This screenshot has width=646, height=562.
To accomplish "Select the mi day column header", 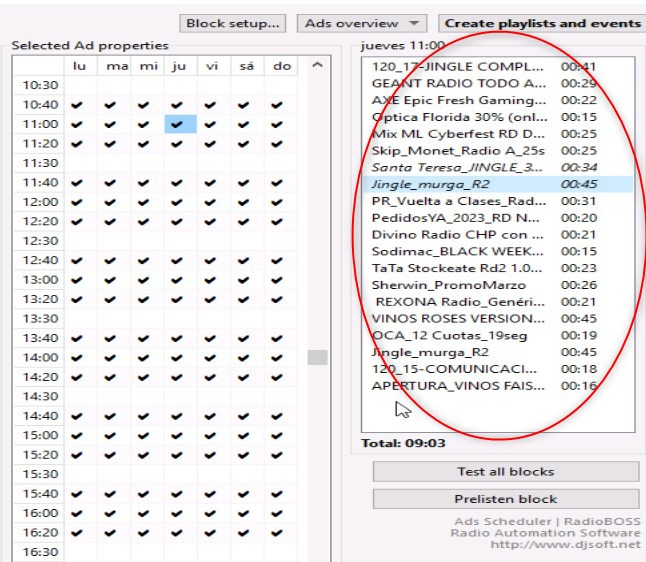I will [148, 66].
